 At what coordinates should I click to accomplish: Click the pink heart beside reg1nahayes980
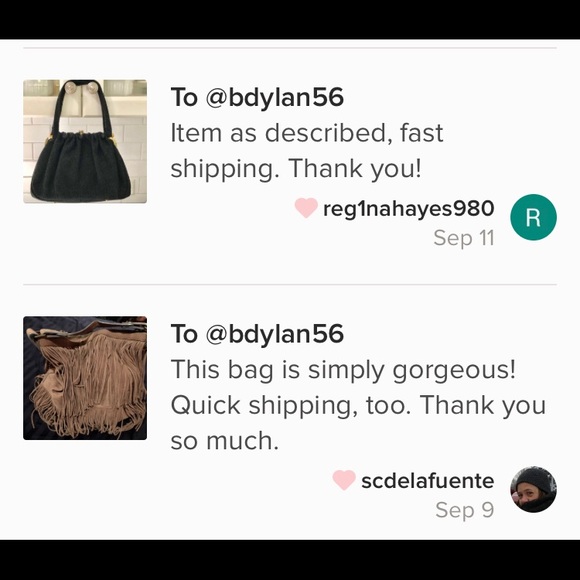[x=306, y=208]
